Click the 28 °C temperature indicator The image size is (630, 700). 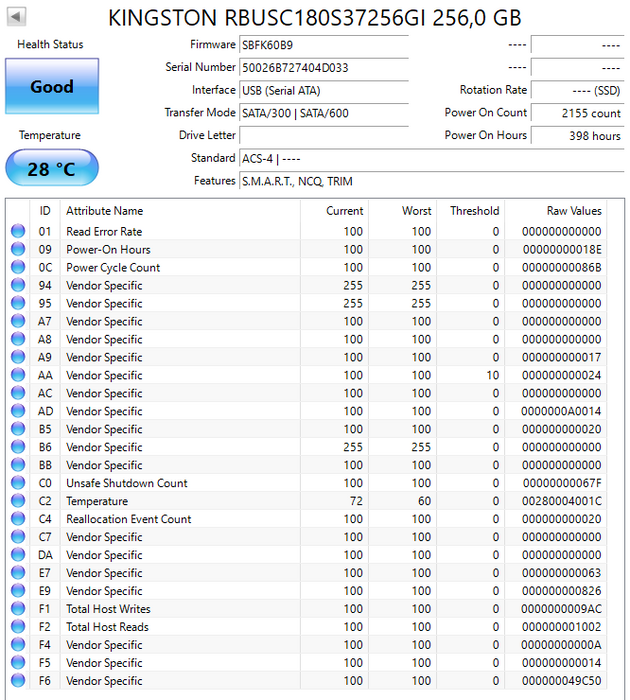(x=52, y=169)
